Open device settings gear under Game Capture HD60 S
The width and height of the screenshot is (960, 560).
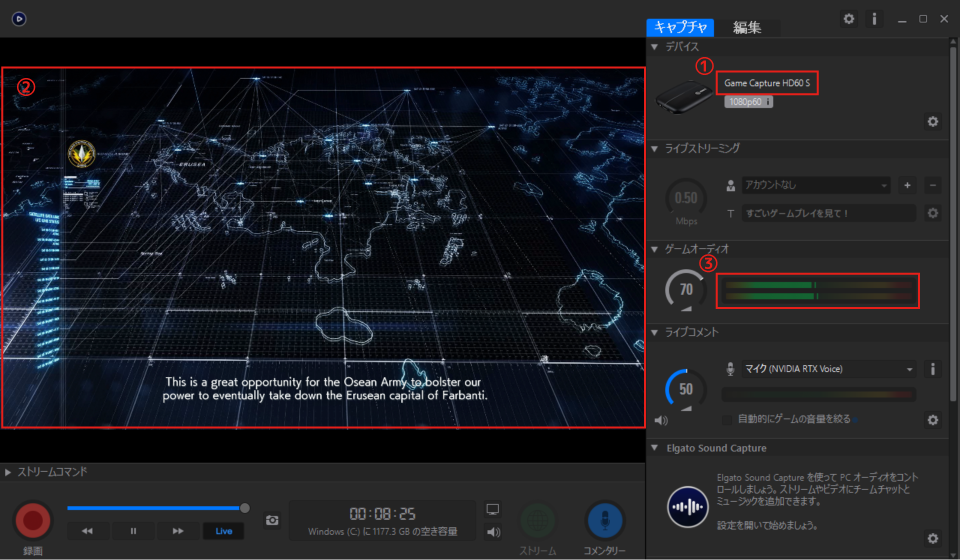932,122
